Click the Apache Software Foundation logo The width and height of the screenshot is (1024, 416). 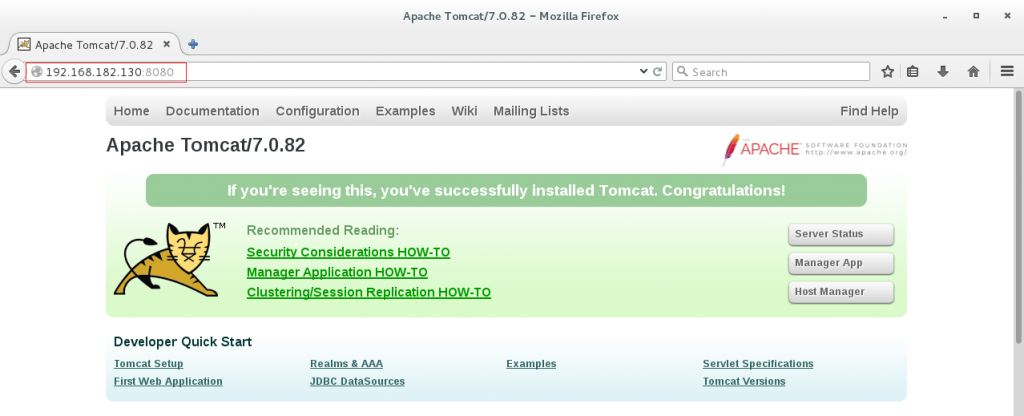tap(814, 148)
